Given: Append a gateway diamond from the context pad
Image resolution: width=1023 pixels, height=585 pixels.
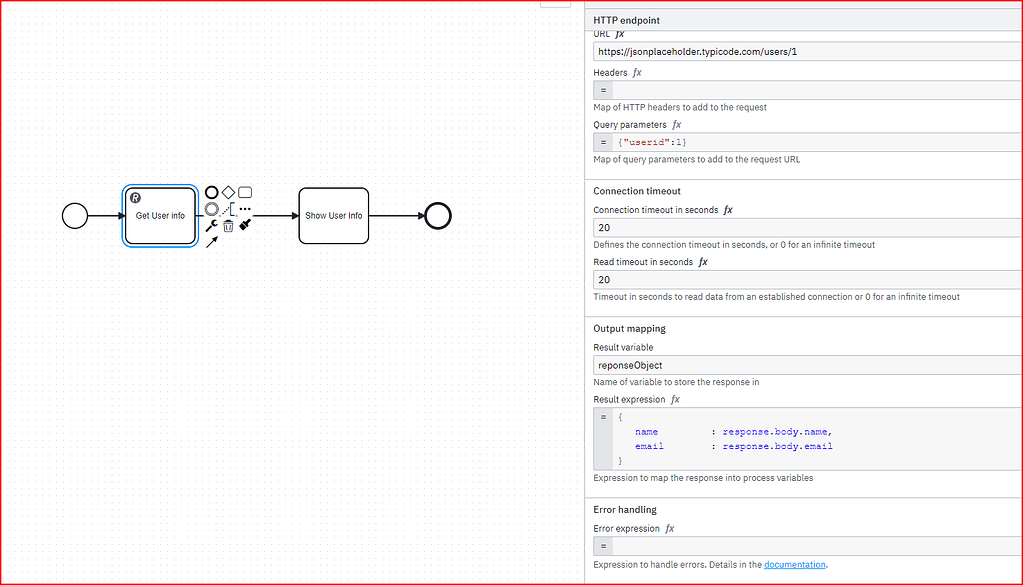Looking at the screenshot, I should point(228,192).
